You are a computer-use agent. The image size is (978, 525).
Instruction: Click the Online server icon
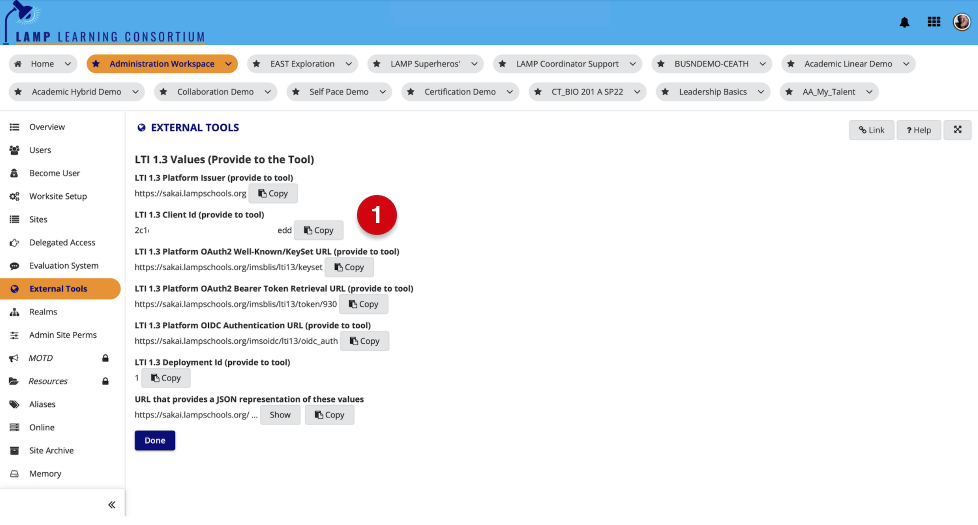[14, 428]
